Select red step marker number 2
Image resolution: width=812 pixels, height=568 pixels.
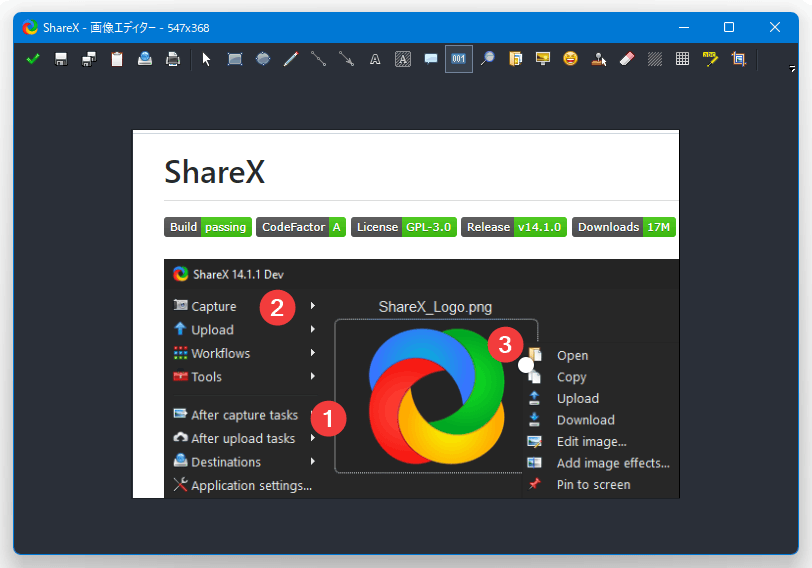pyautogui.click(x=277, y=308)
